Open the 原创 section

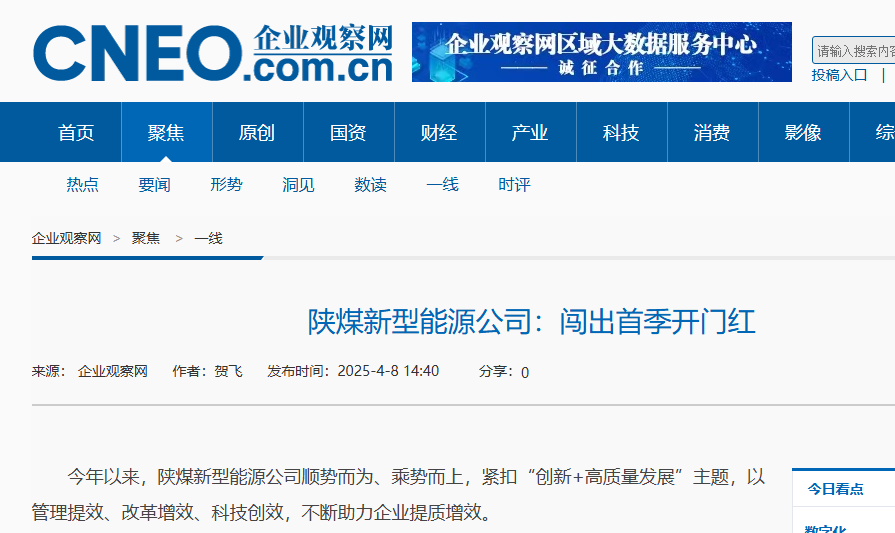click(257, 133)
